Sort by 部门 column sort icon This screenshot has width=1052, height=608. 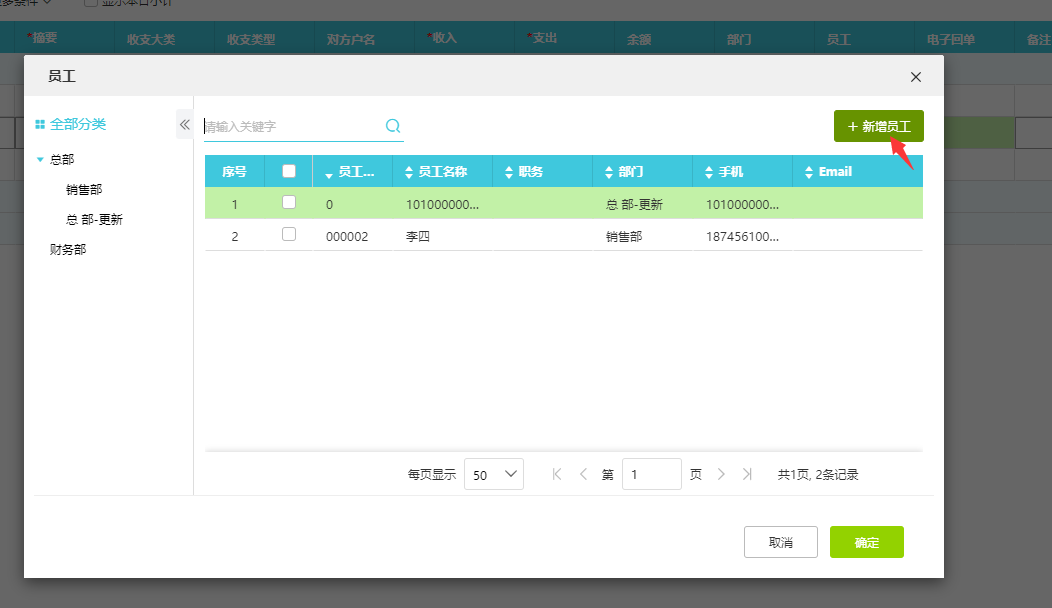point(609,172)
